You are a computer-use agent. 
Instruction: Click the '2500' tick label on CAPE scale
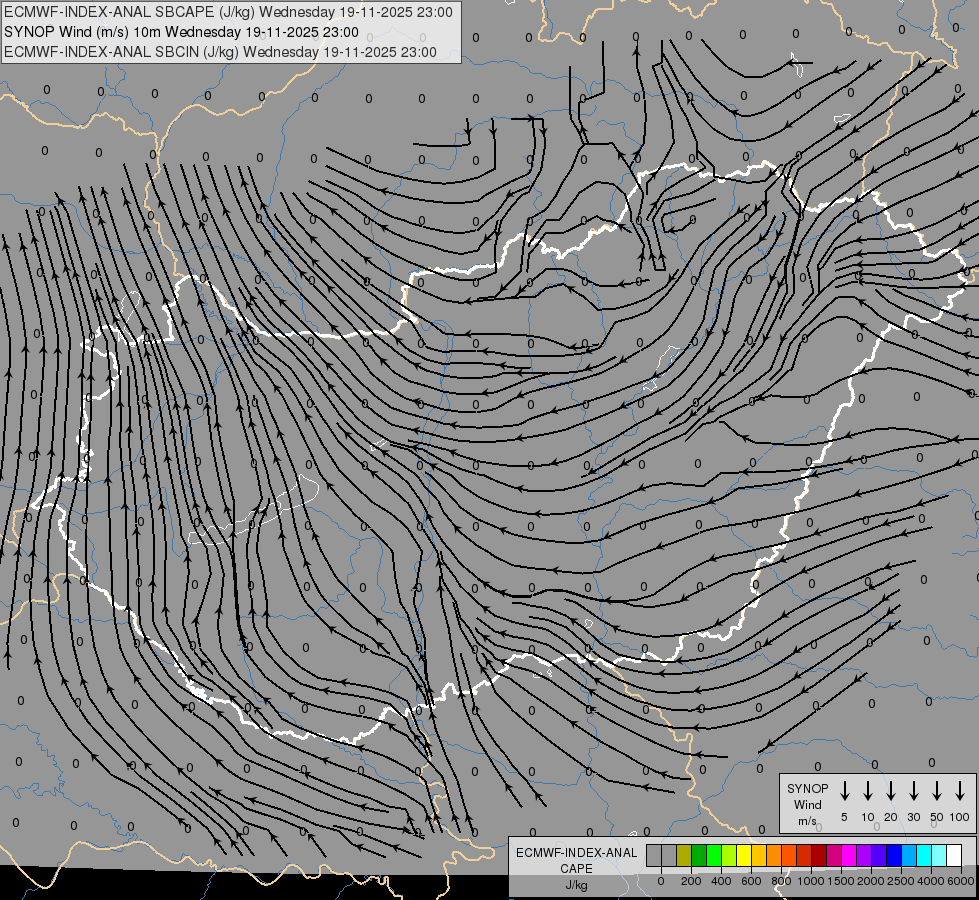coord(901,881)
